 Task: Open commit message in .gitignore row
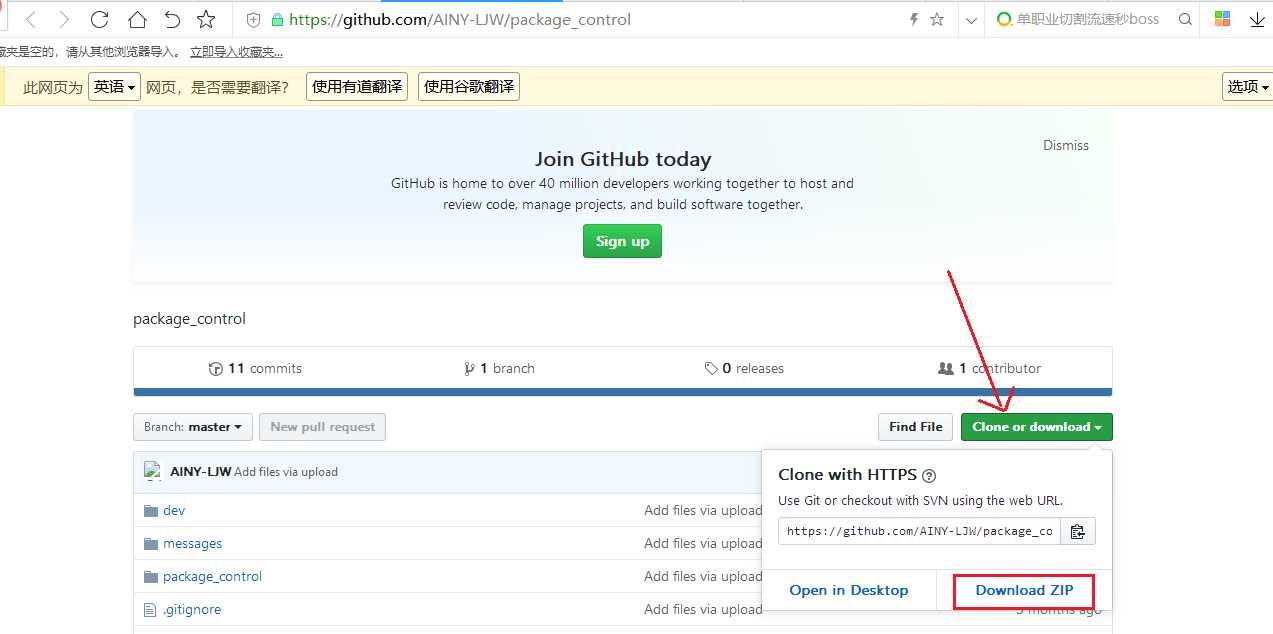(x=703, y=609)
